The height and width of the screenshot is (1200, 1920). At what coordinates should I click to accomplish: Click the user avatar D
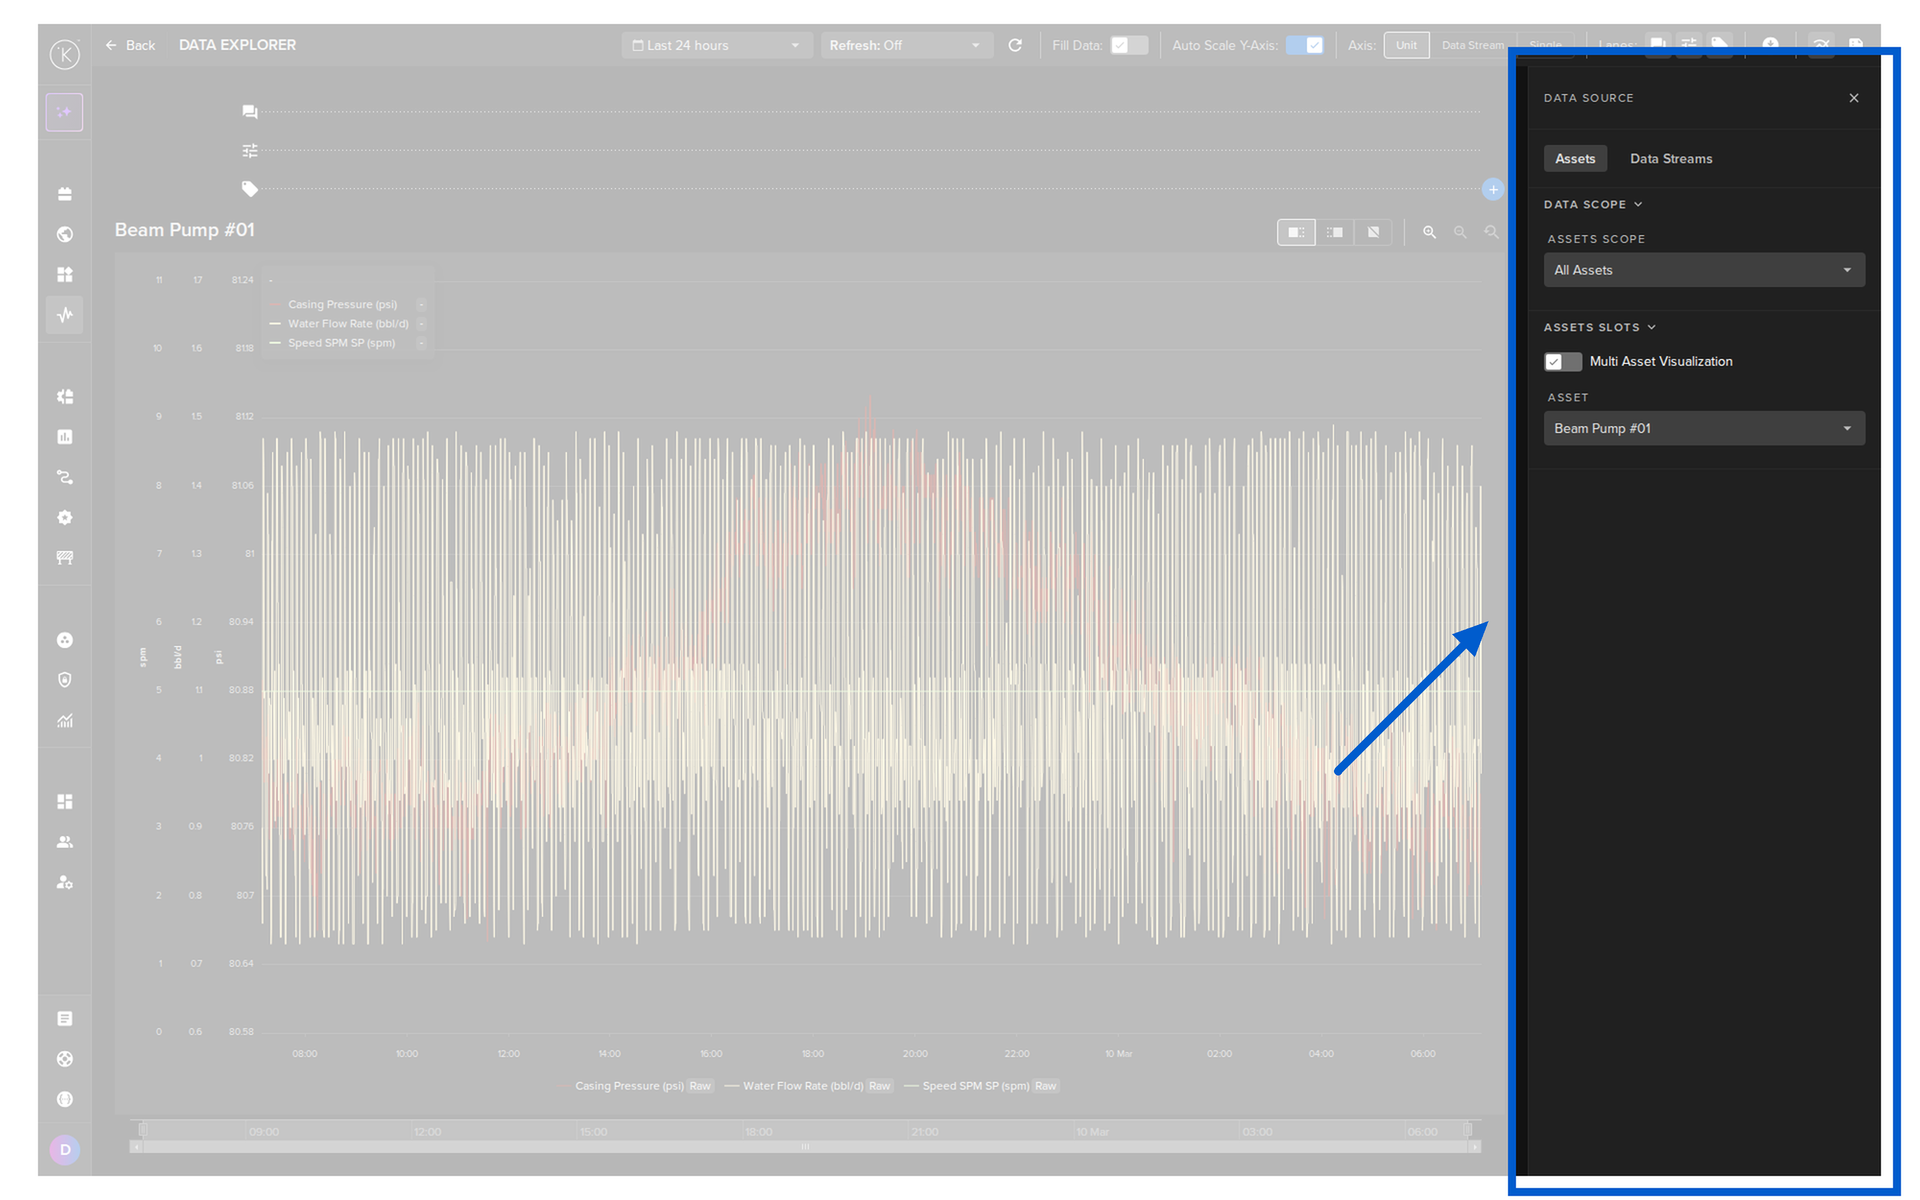pyautogui.click(x=65, y=1149)
